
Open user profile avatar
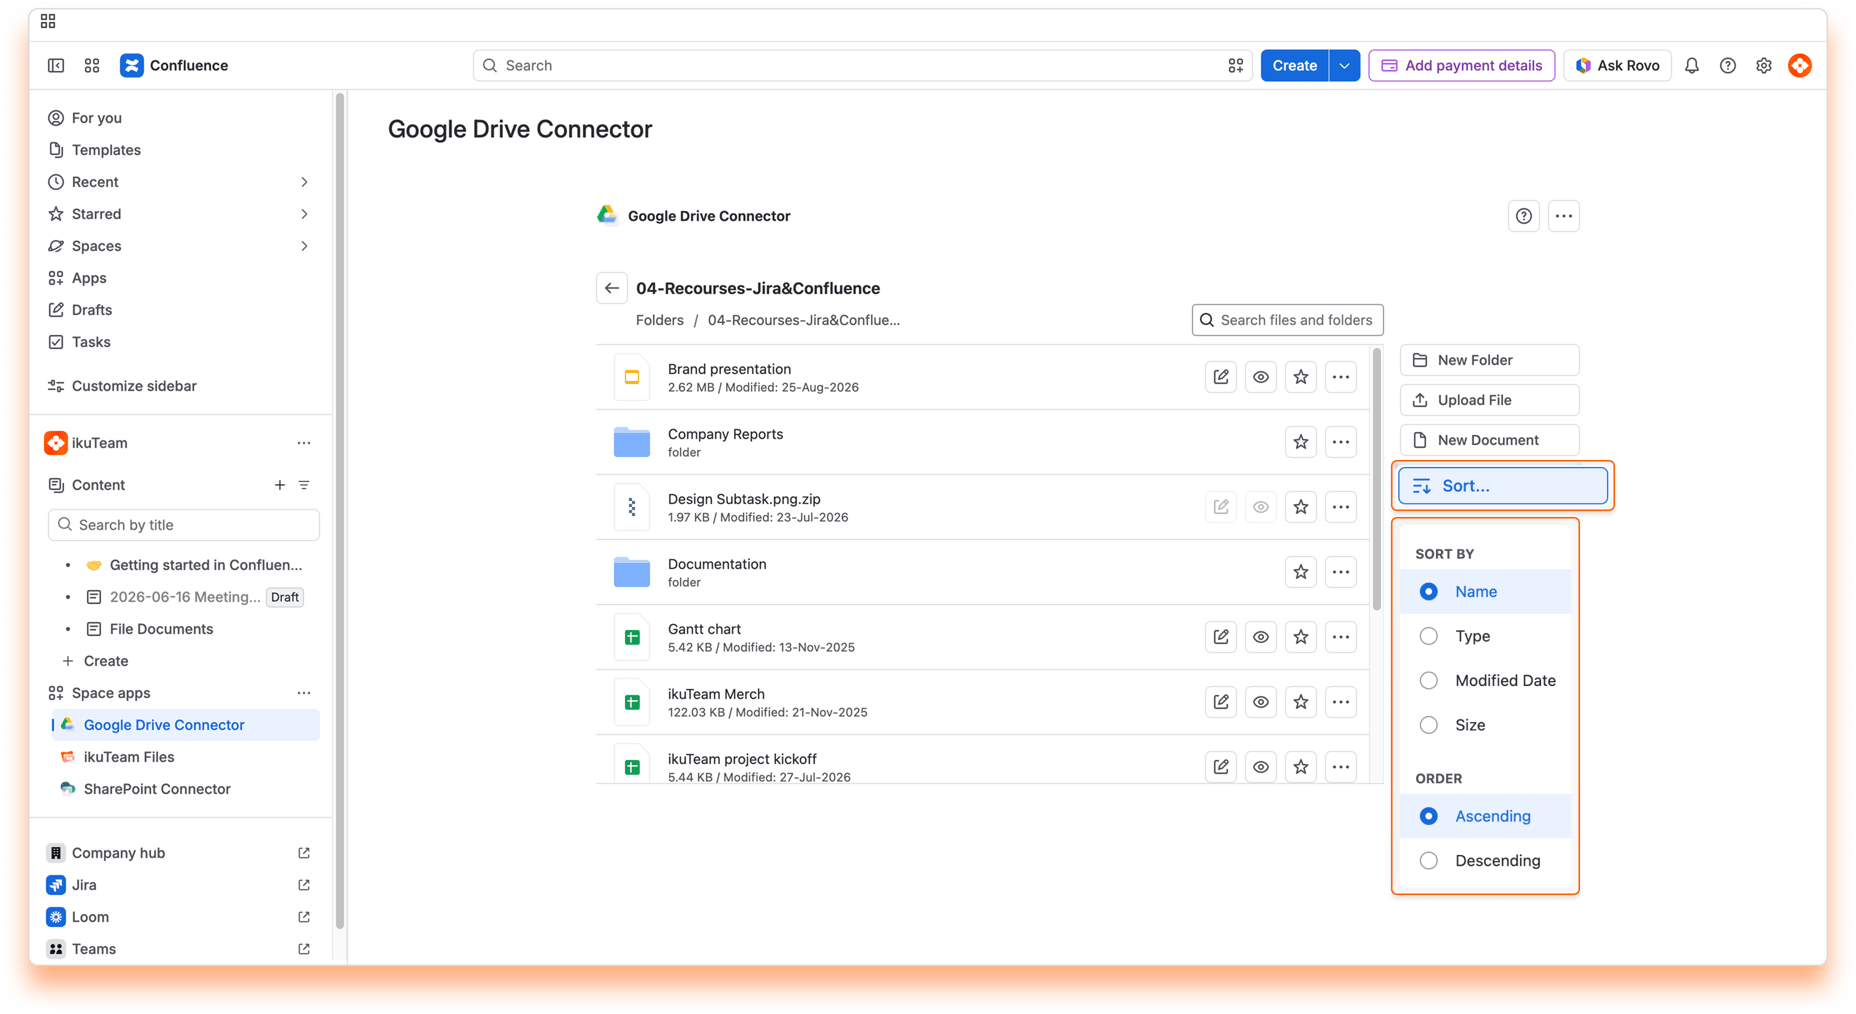coord(1800,65)
